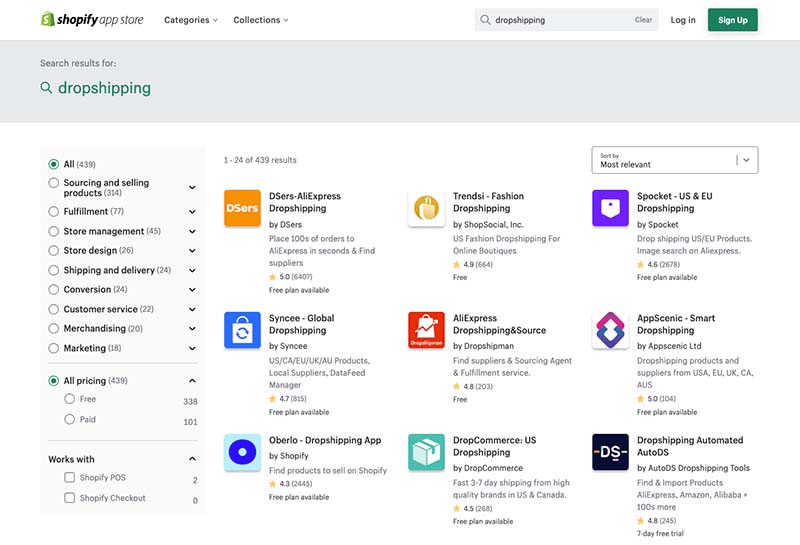
Task: Expand the Shipping and delivery chevron
Action: coord(192,270)
